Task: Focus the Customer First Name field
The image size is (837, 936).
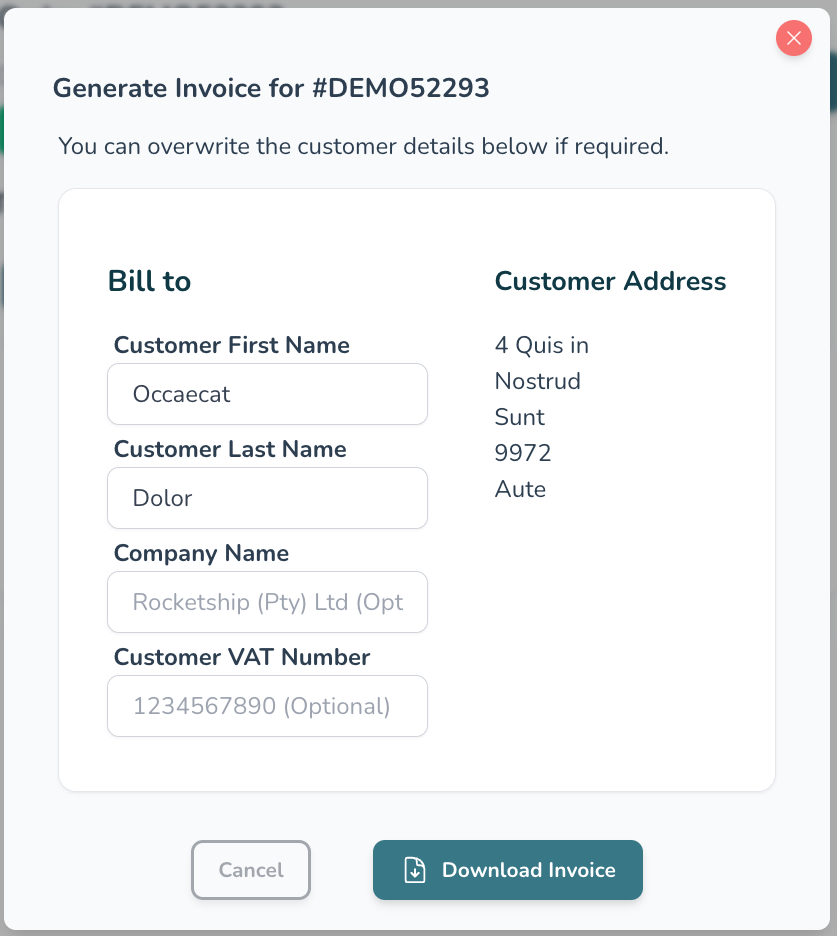Action: coord(267,394)
